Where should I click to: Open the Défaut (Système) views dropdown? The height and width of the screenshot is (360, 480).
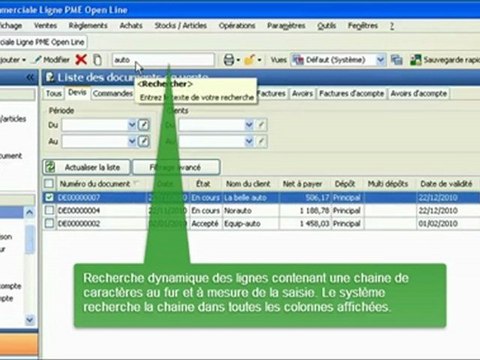tap(380, 60)
